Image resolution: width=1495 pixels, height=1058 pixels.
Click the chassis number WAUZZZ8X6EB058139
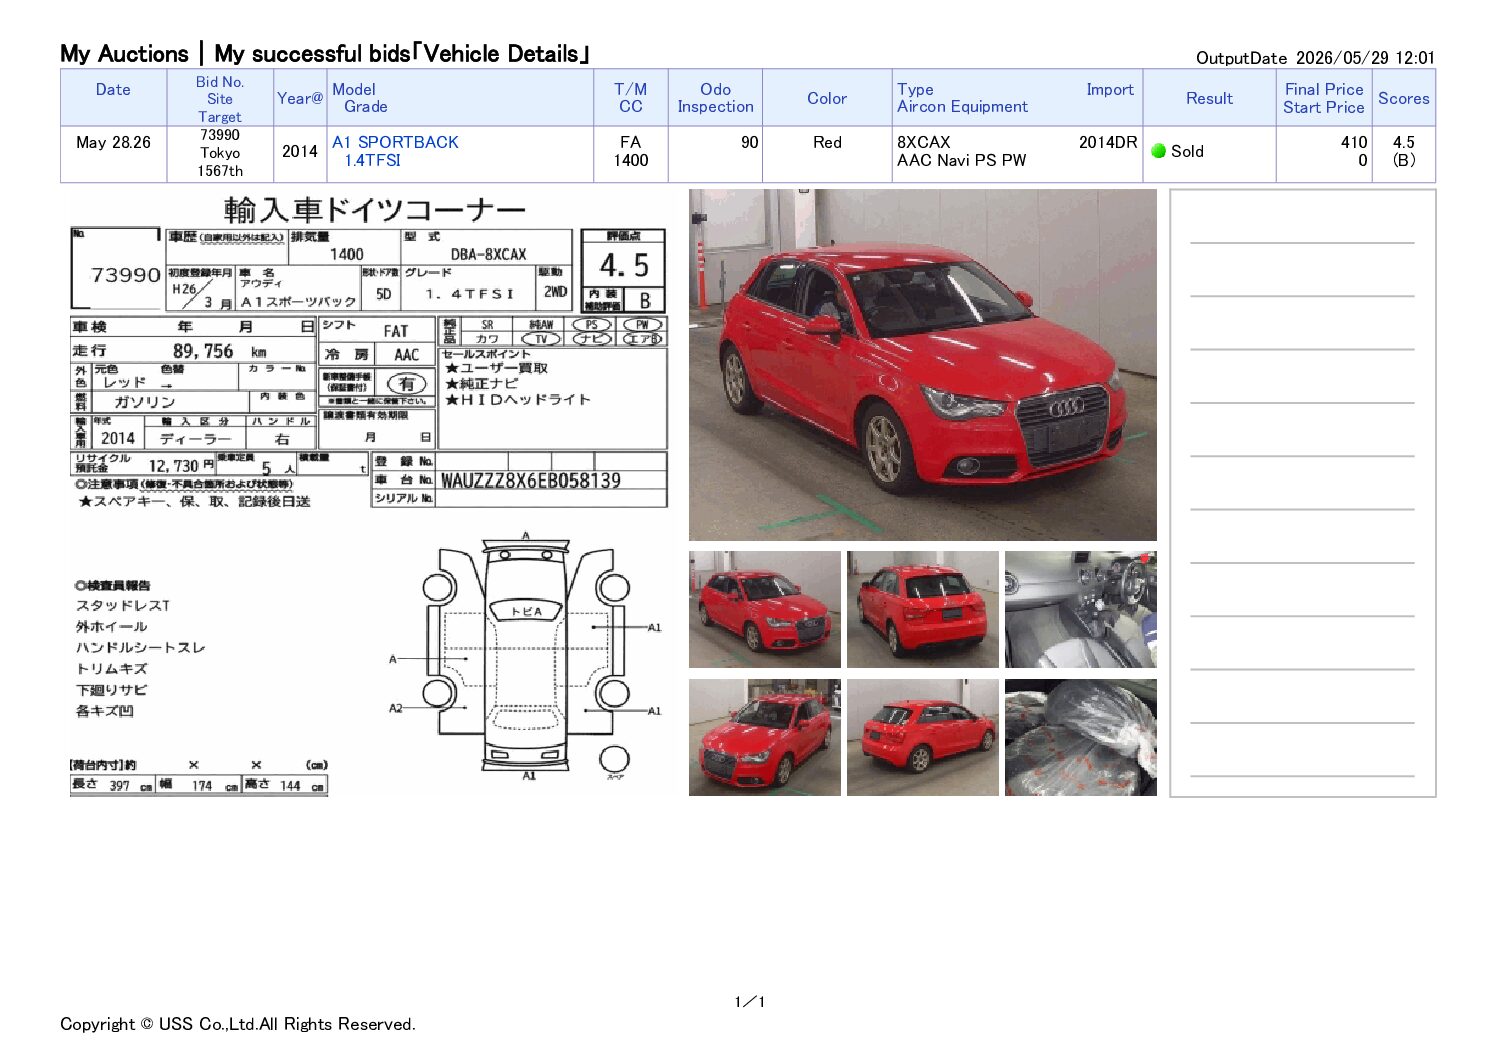click(x=531, y=481)
